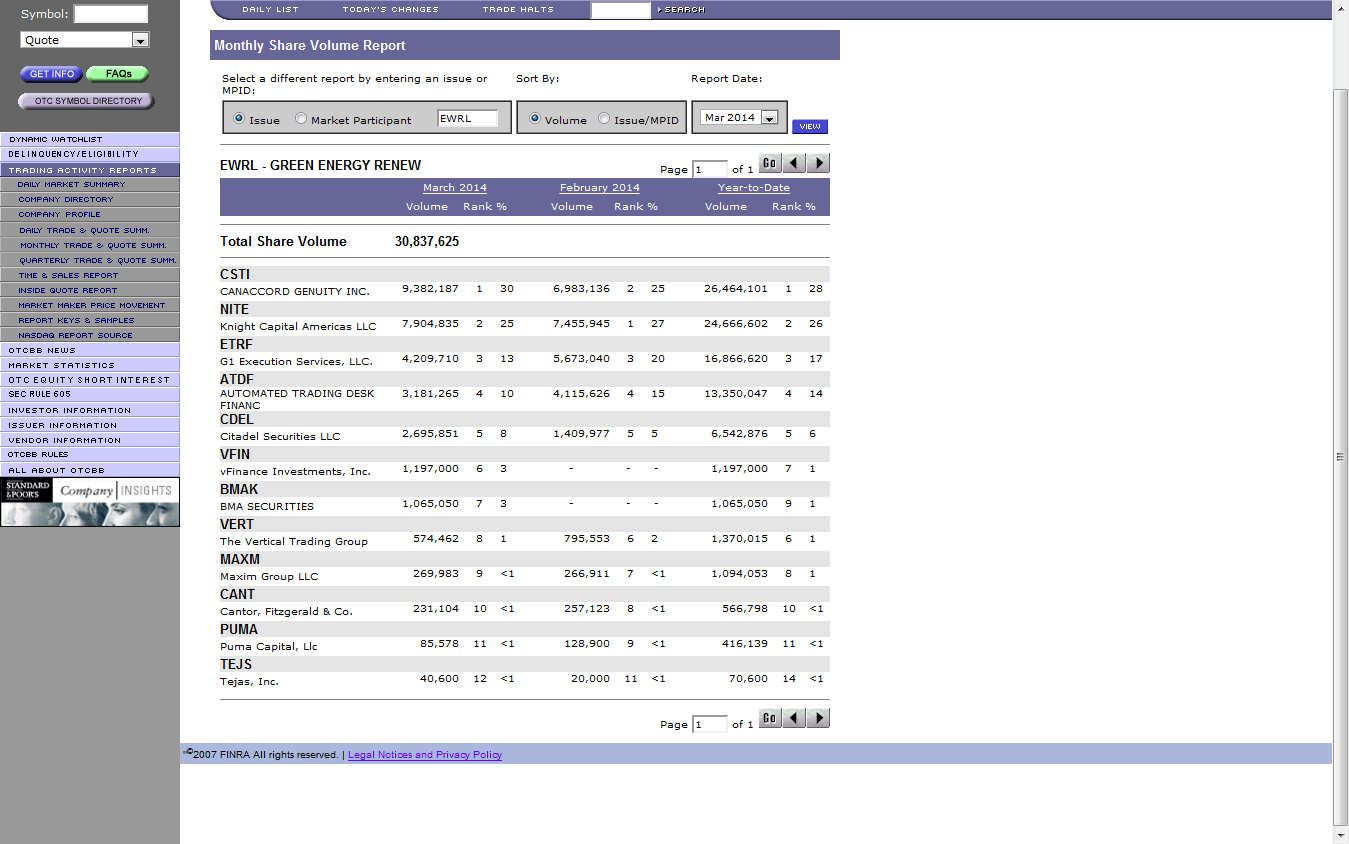Open OTC Equity Short Interest
The height and width of the screenshot is (844, 1349).
click(x=90, y=380)
